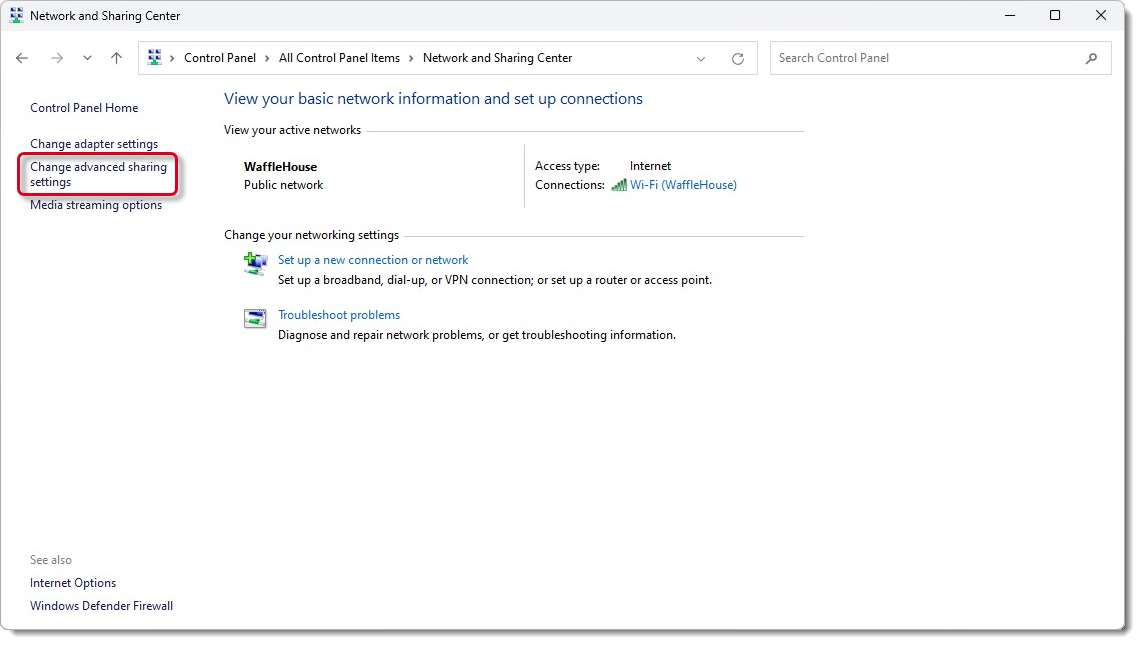Open Change advanced sharing settings
Image resolution: width=1140 pixels, height=645 pixels.
pos(97,173)
